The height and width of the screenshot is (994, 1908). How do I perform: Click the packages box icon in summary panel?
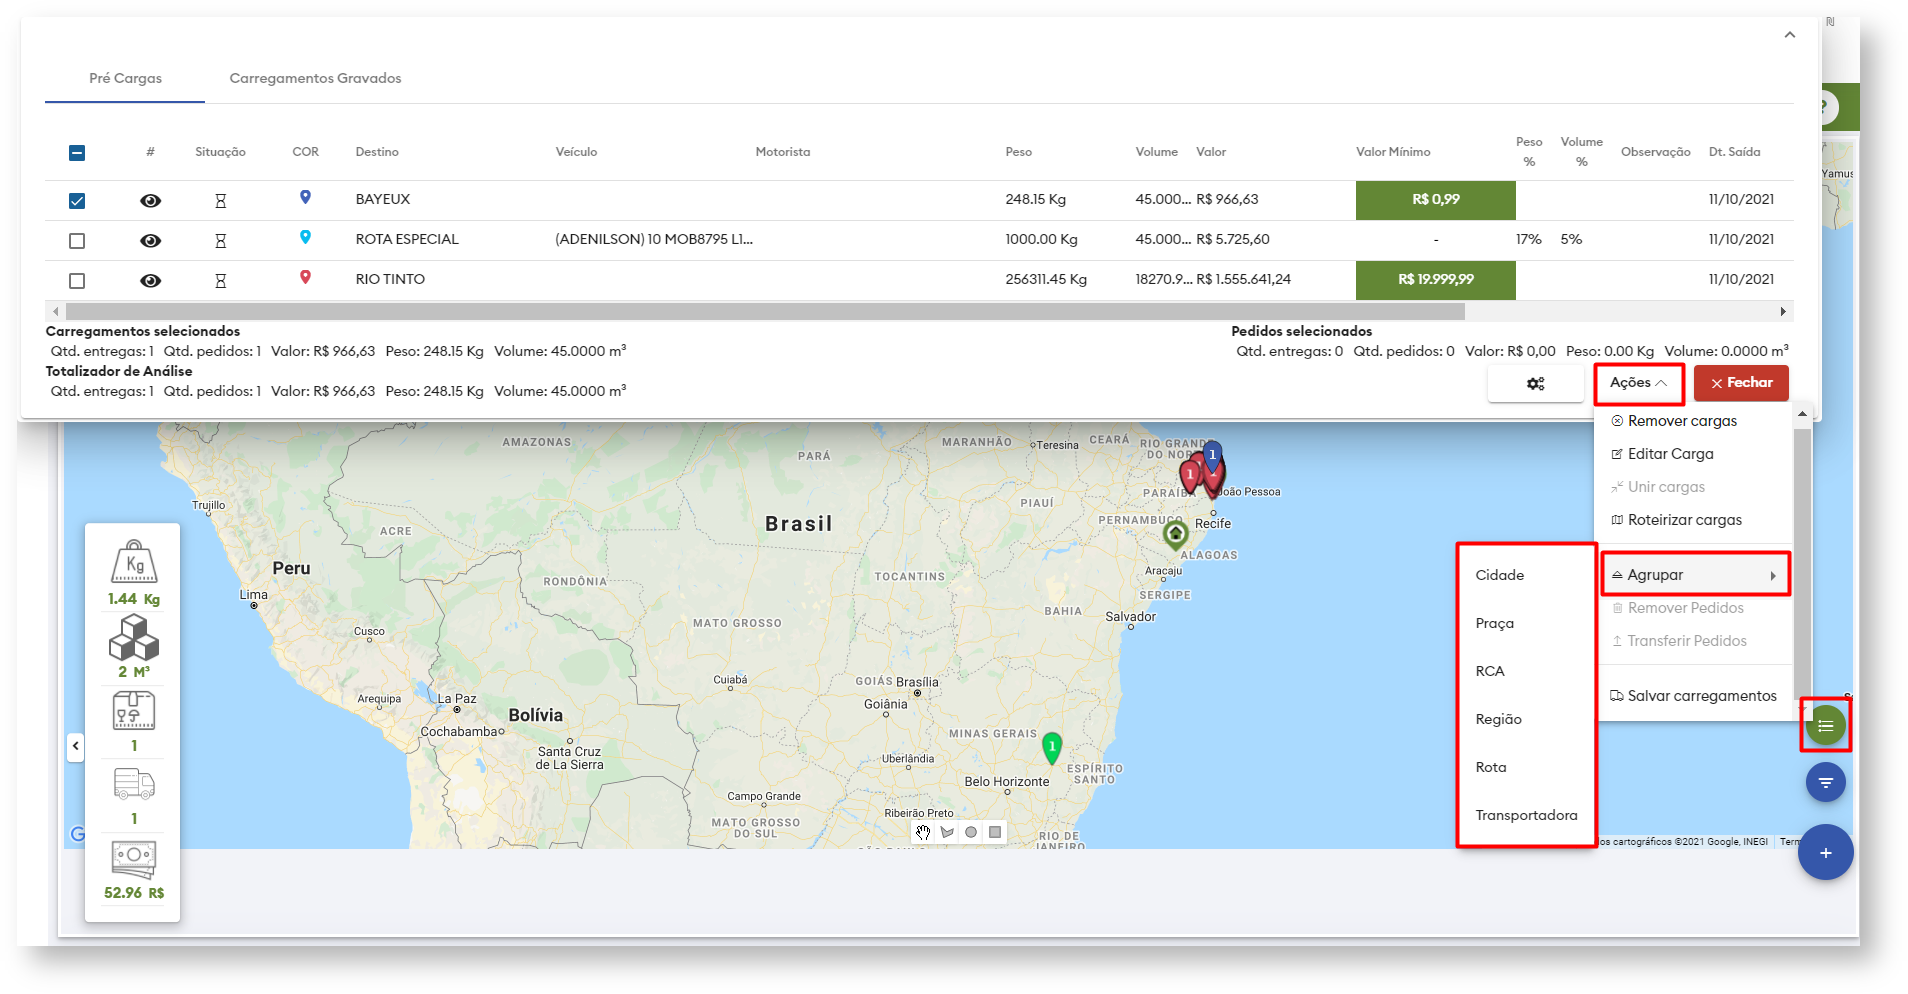[134, 711]
